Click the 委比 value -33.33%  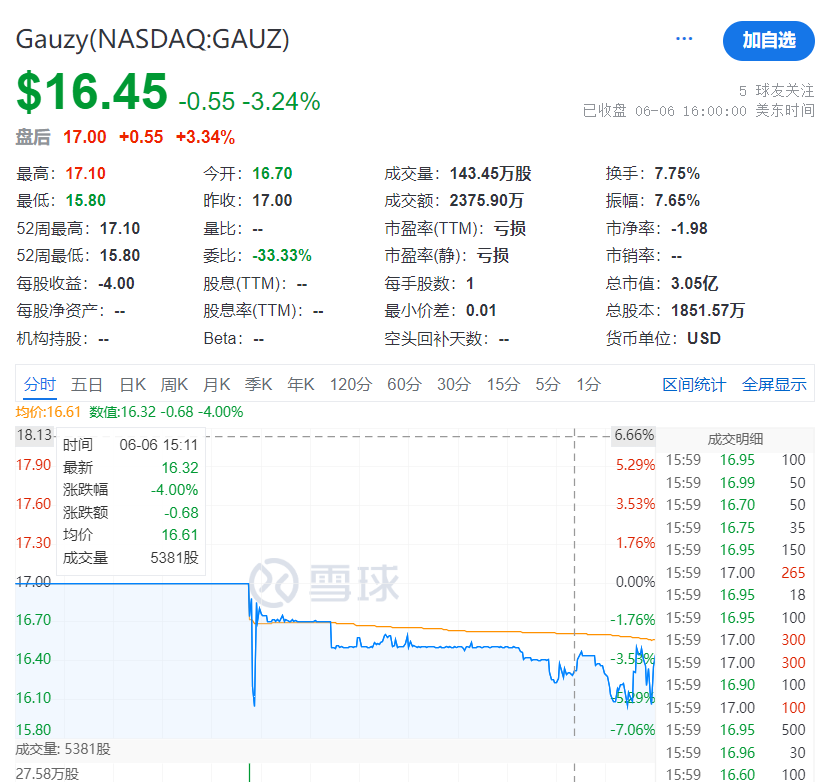pyautogui.click(x=282, y=256)
